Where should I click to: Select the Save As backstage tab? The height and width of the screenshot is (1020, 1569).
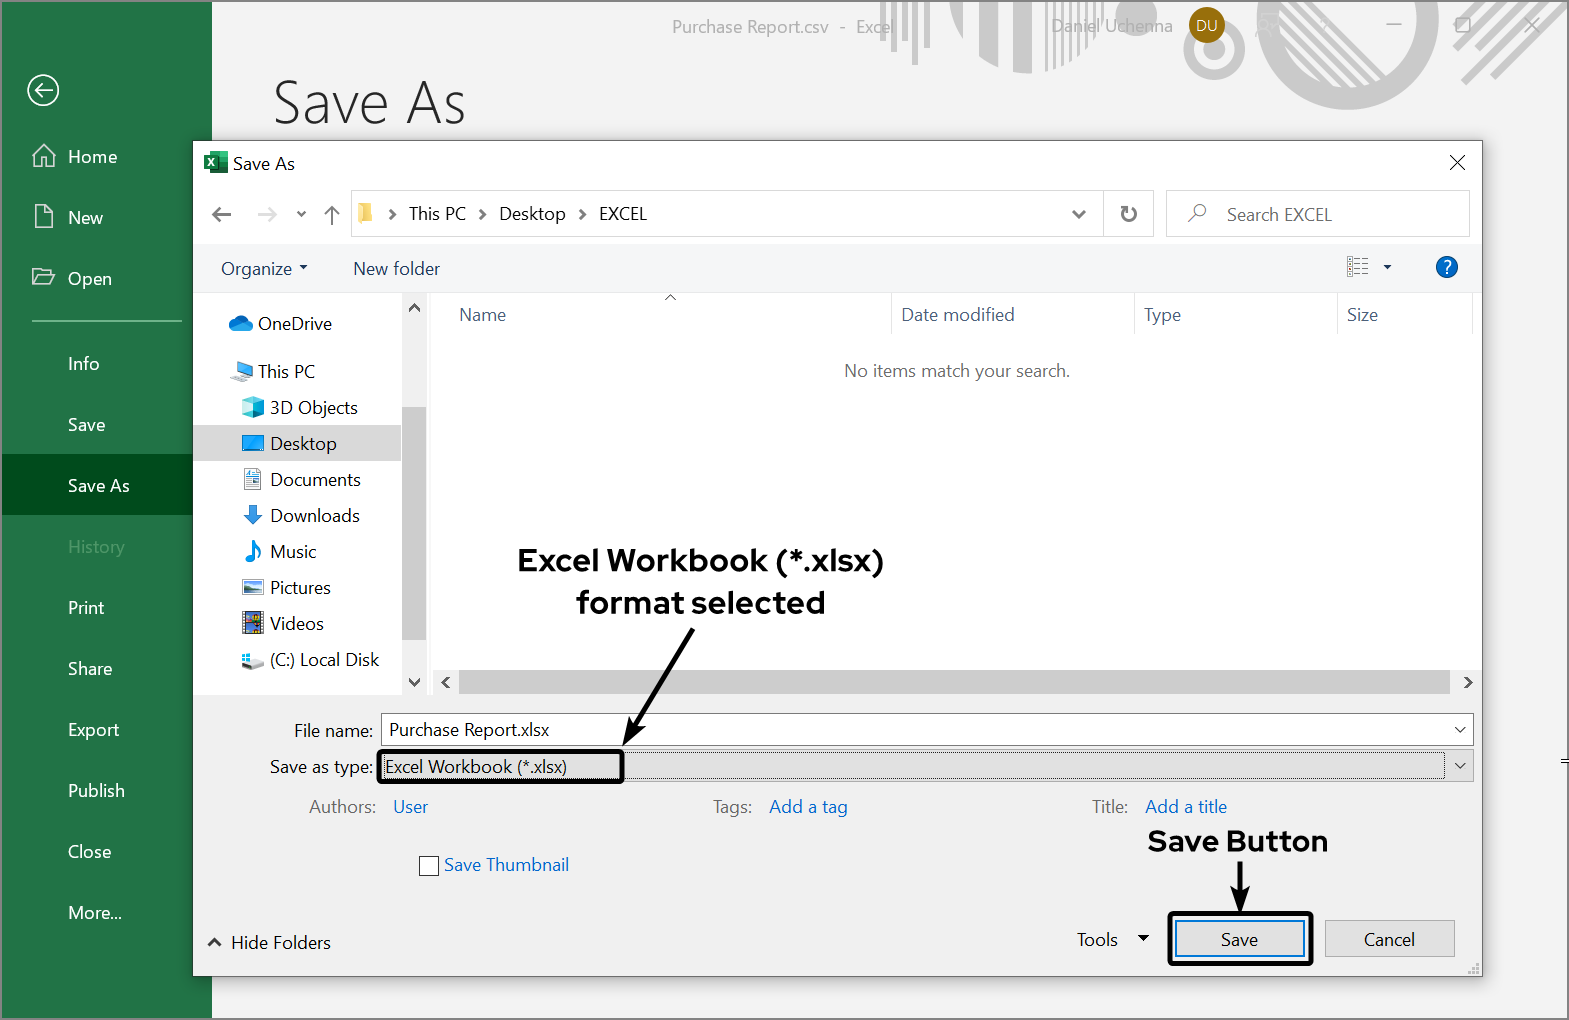coord(99,486)
